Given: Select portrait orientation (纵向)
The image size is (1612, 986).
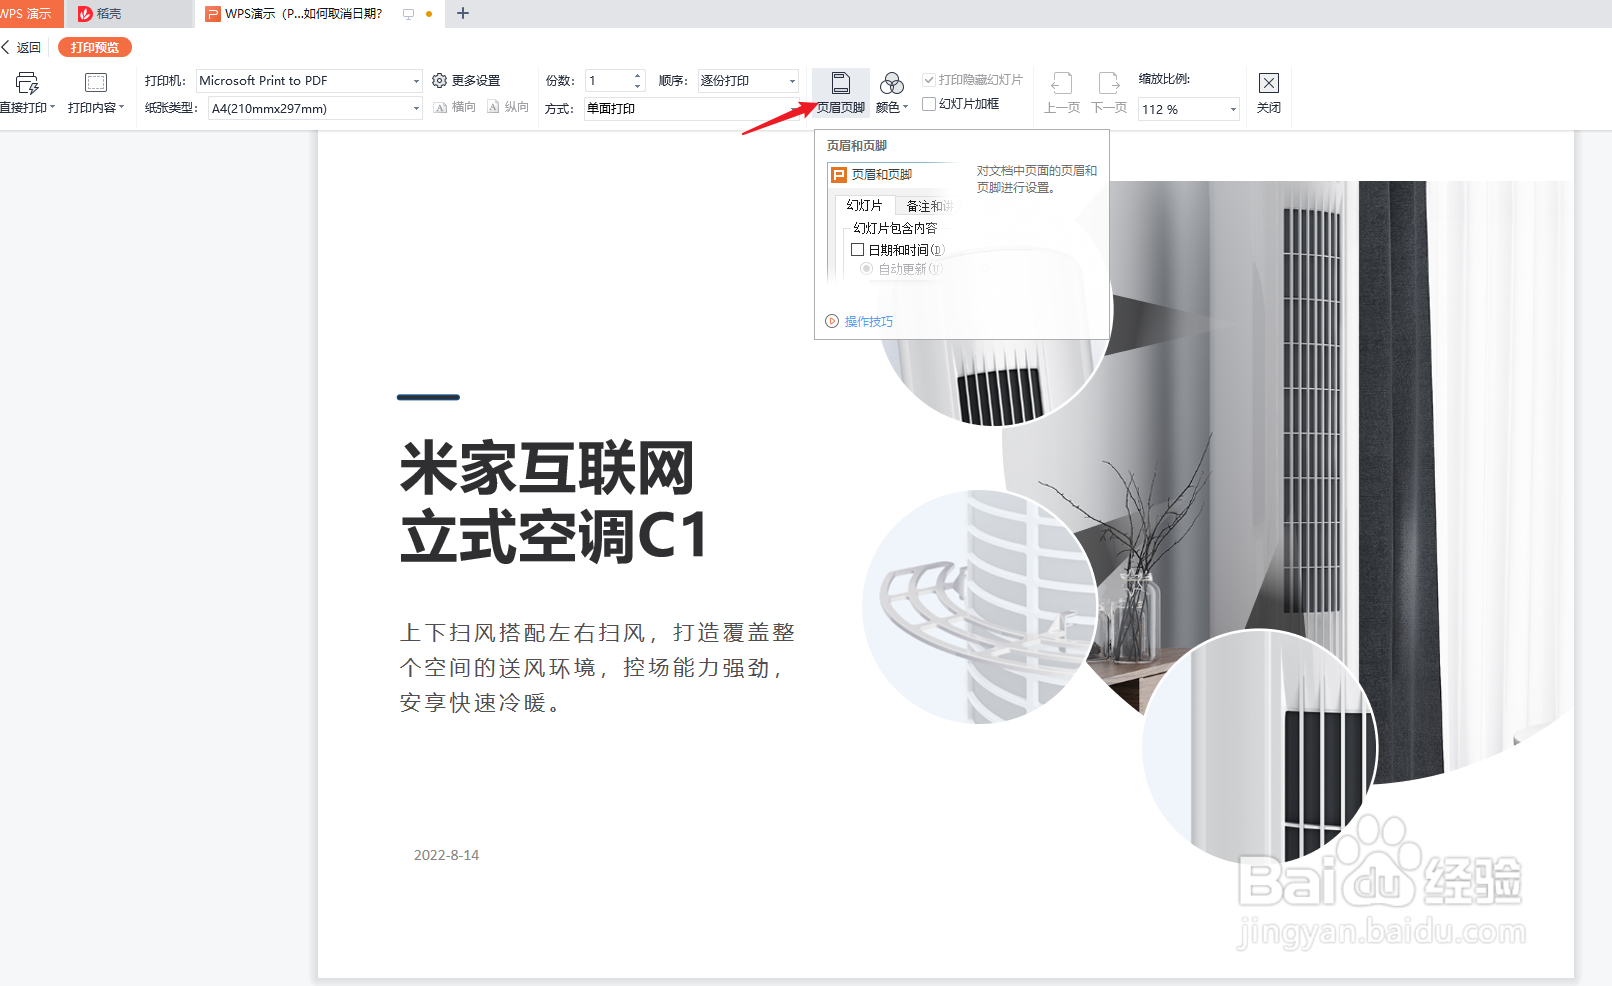Looking at the screenshot, I should point(508,107).
